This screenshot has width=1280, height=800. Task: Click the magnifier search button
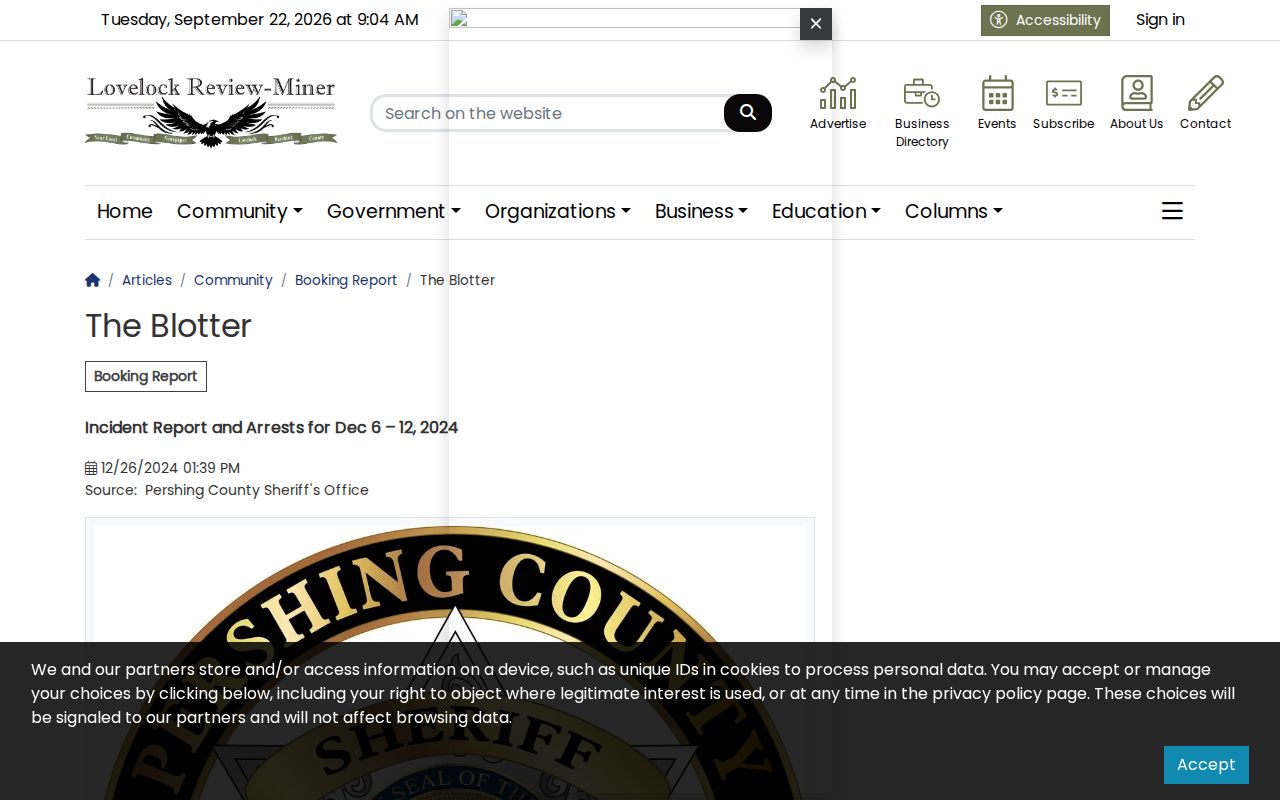pyautogui.click(x=748, y=113)
